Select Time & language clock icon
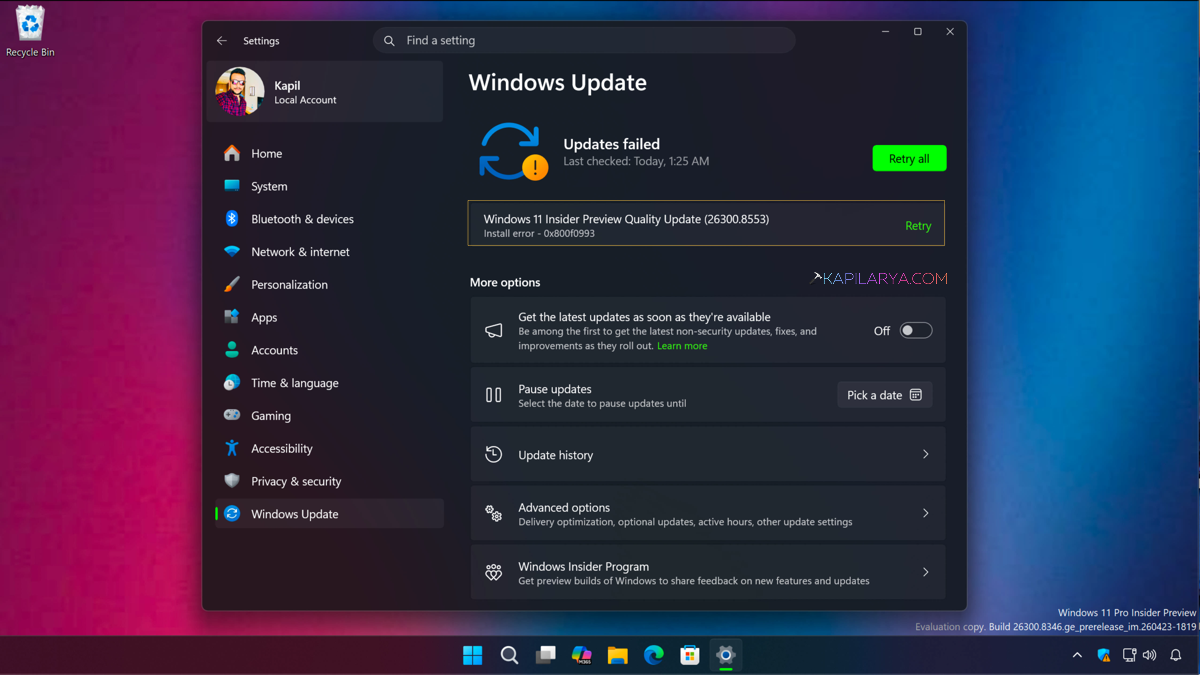Image resolution: width=1200 pixels, height=675 pixels. click(232, 383)
